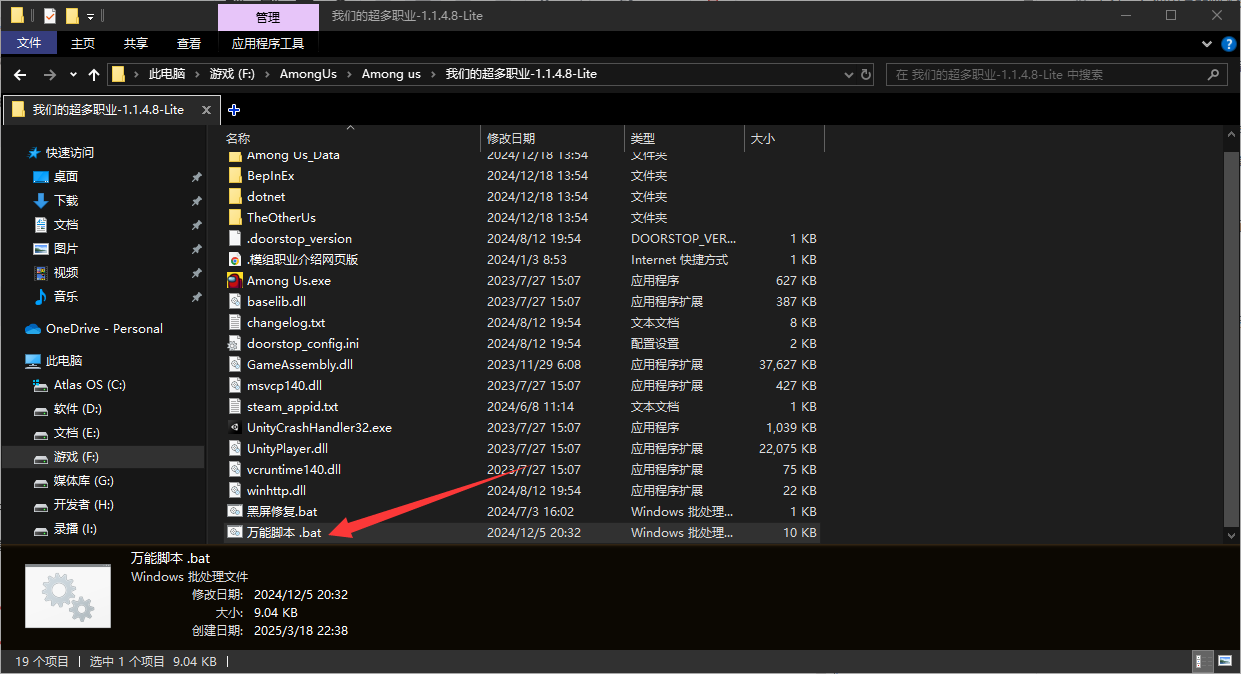Open the recent locations dropdown arrow
Viewport: 1241px width, 674px height.
tap(73, 74)
